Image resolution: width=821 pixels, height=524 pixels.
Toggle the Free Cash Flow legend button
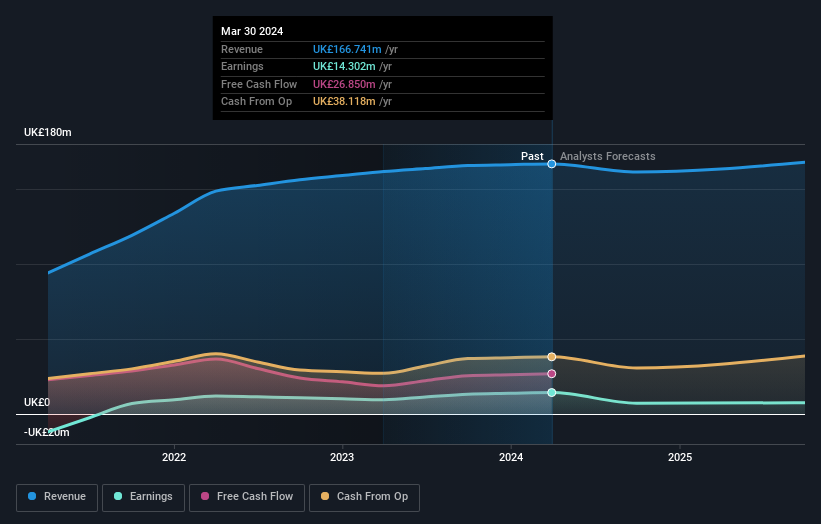247,497
